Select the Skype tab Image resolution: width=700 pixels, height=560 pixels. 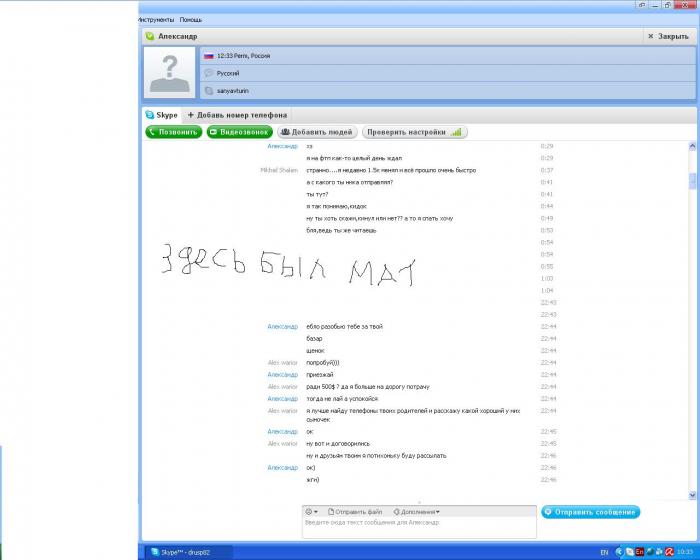click(x=162, y=115)
